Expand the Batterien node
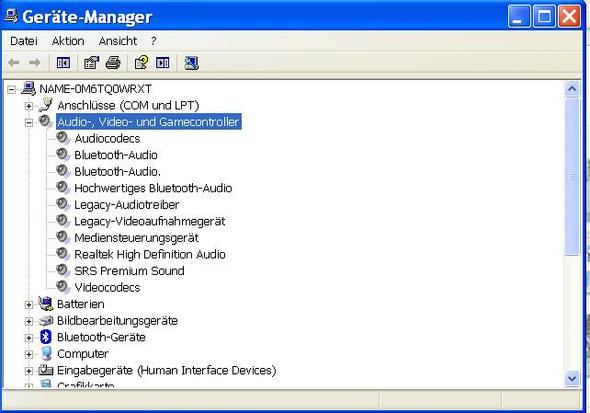The height and width of the screenshot is (413, 590). (x=29, y=305)
